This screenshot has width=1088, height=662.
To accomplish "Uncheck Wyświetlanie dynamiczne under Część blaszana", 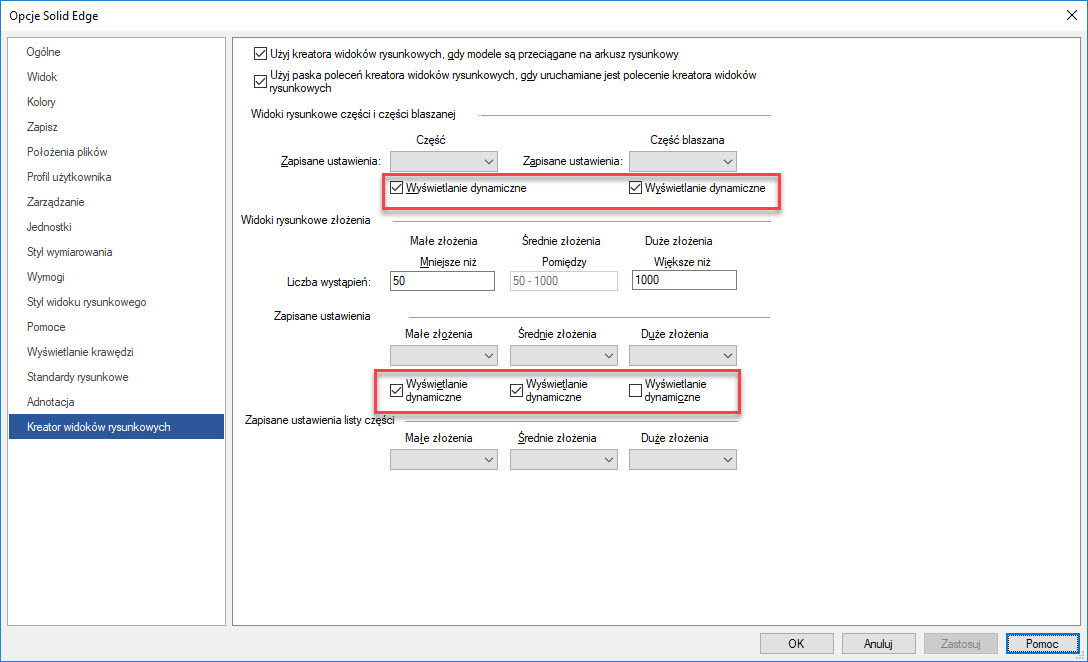I will click(635, 187).
